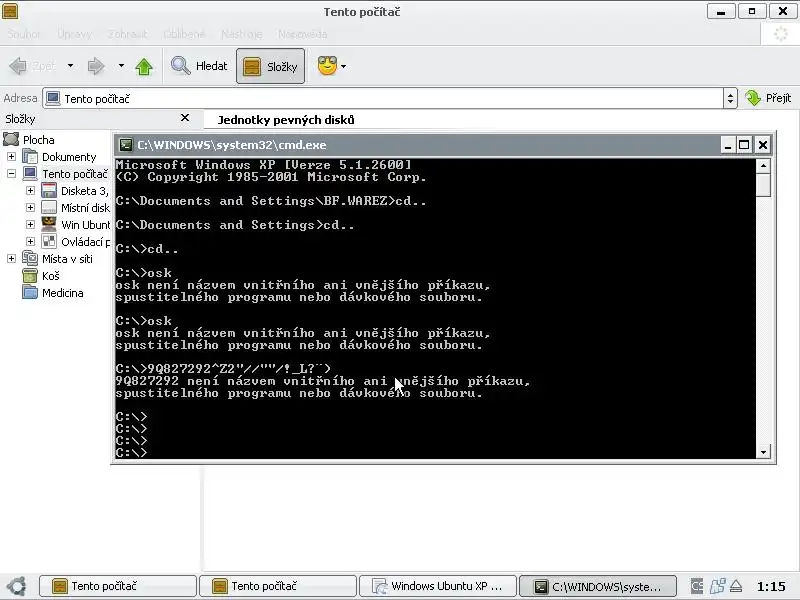
Task: Open the address bar dropdown stepper
Action: 730,98
